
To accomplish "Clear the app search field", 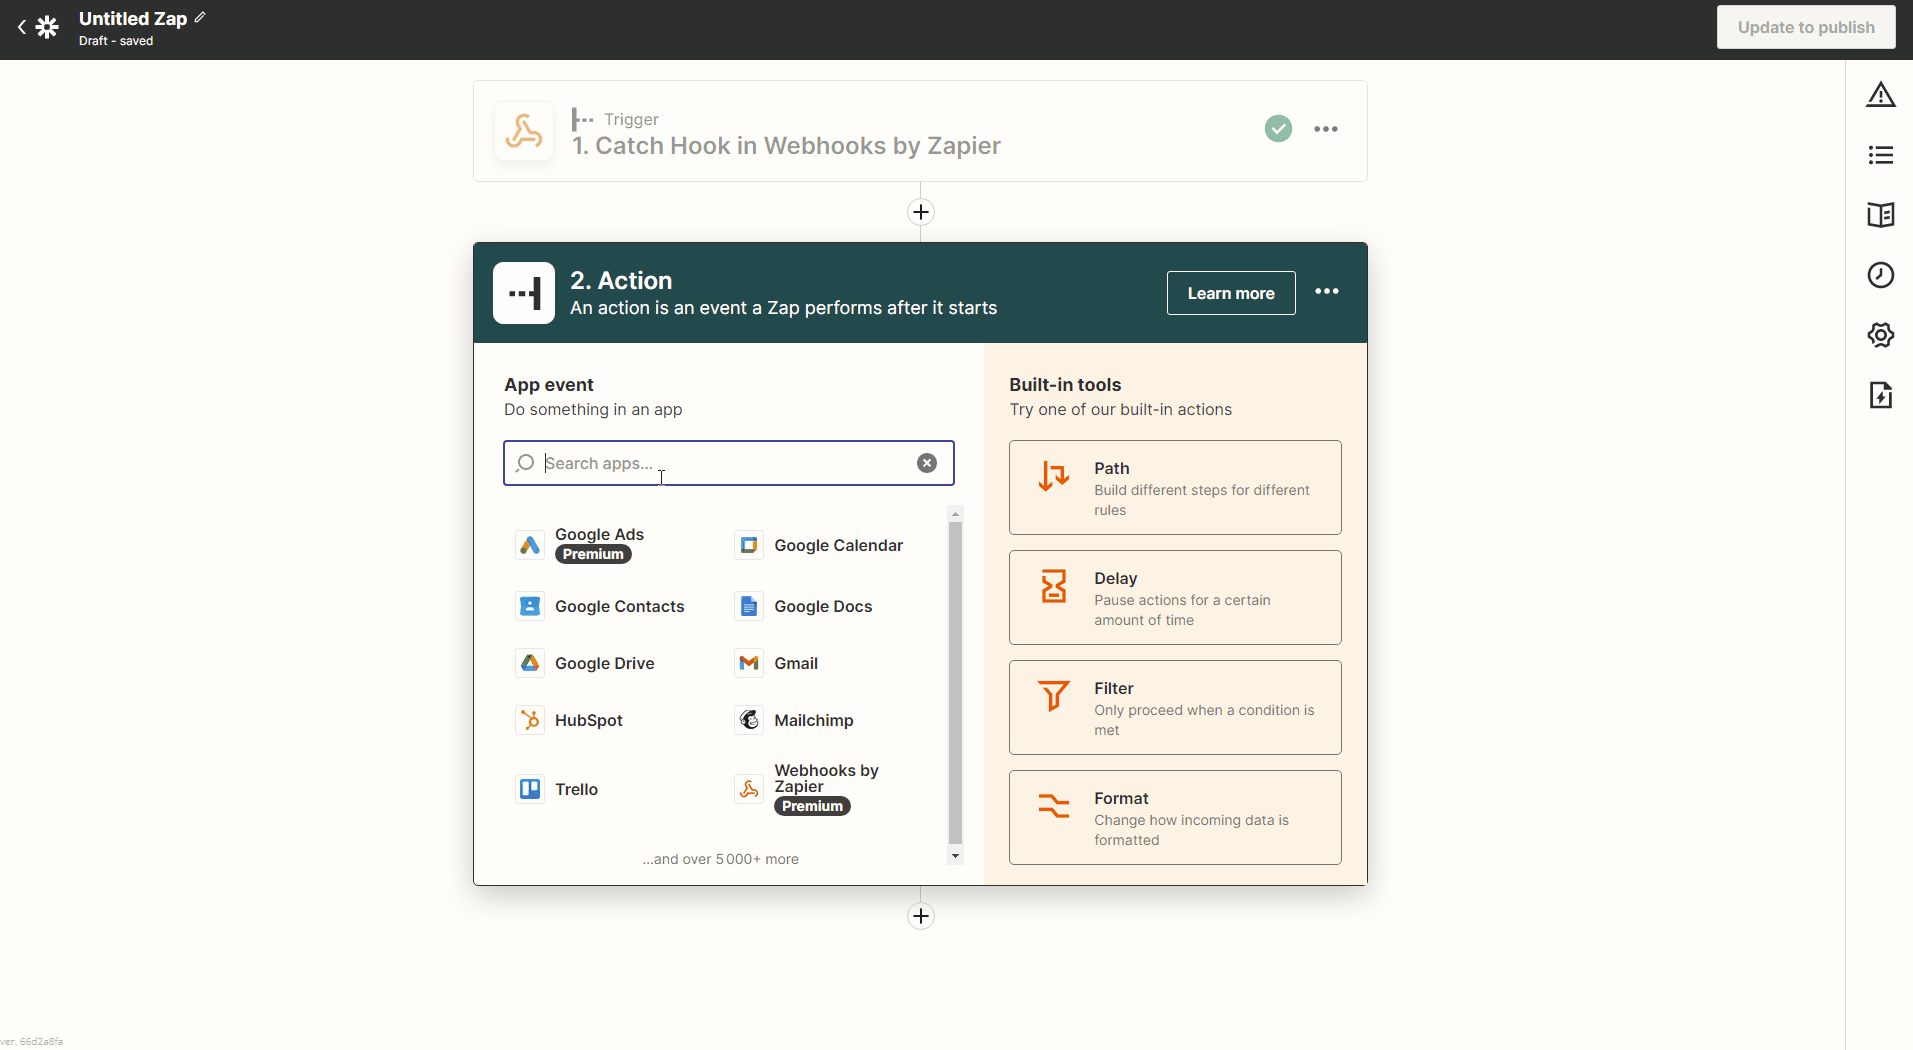I will click(x=927, y=463).
